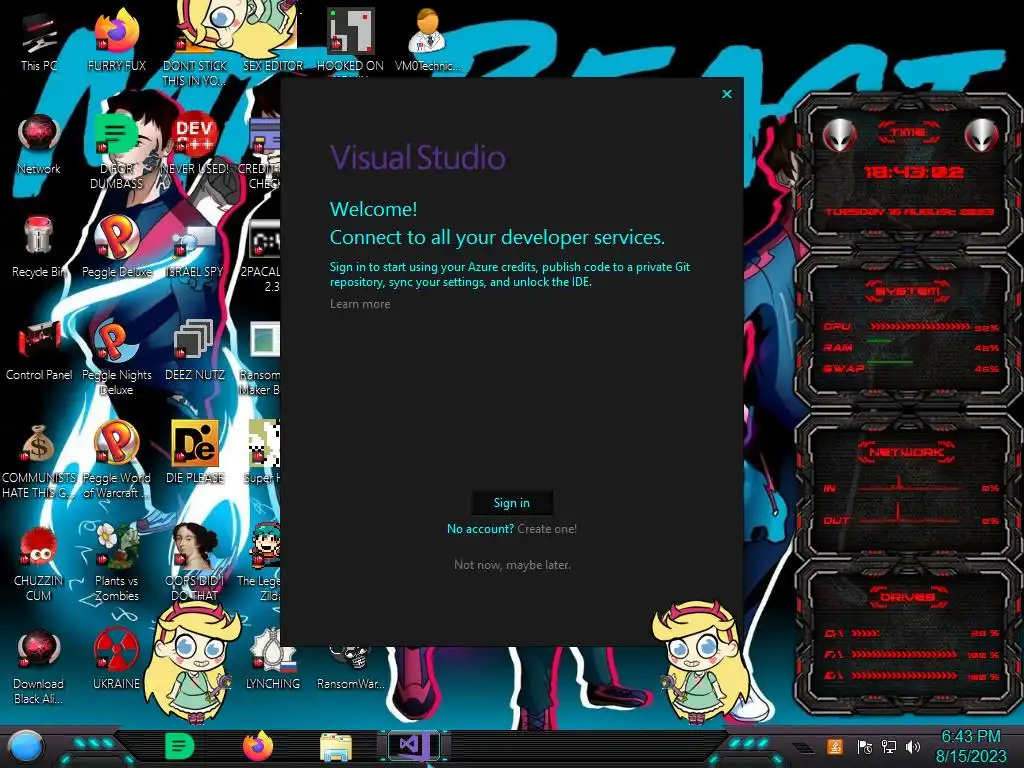Click the Start orb button
Image resolution: width=1024 pixels, height=768 pixels.
pos(26,746)
